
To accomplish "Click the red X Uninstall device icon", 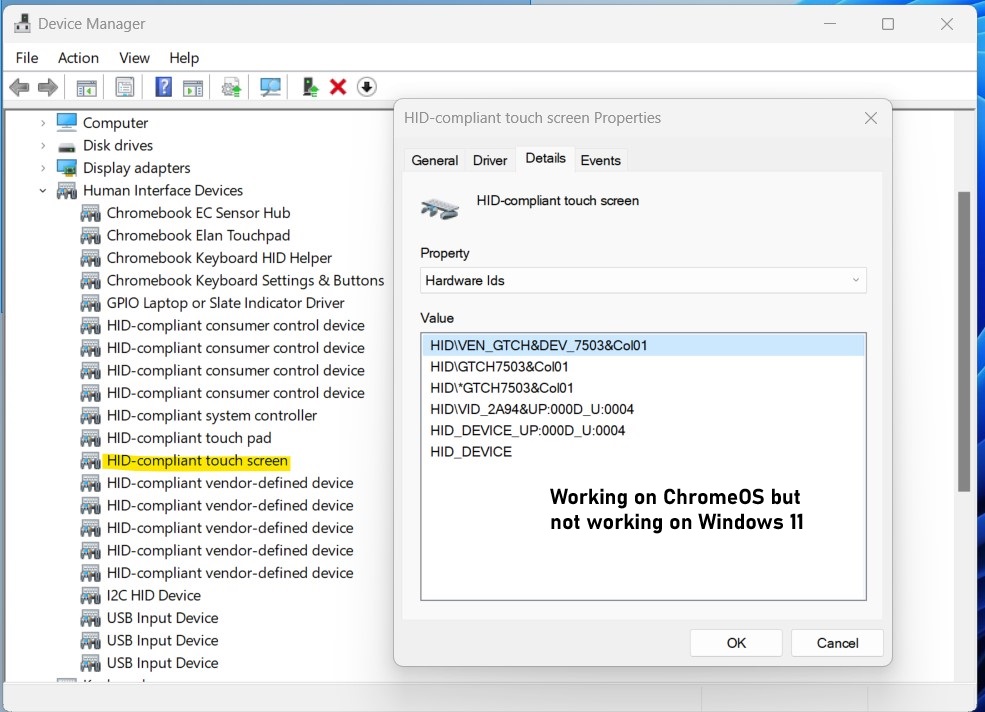I will (338, 87).
